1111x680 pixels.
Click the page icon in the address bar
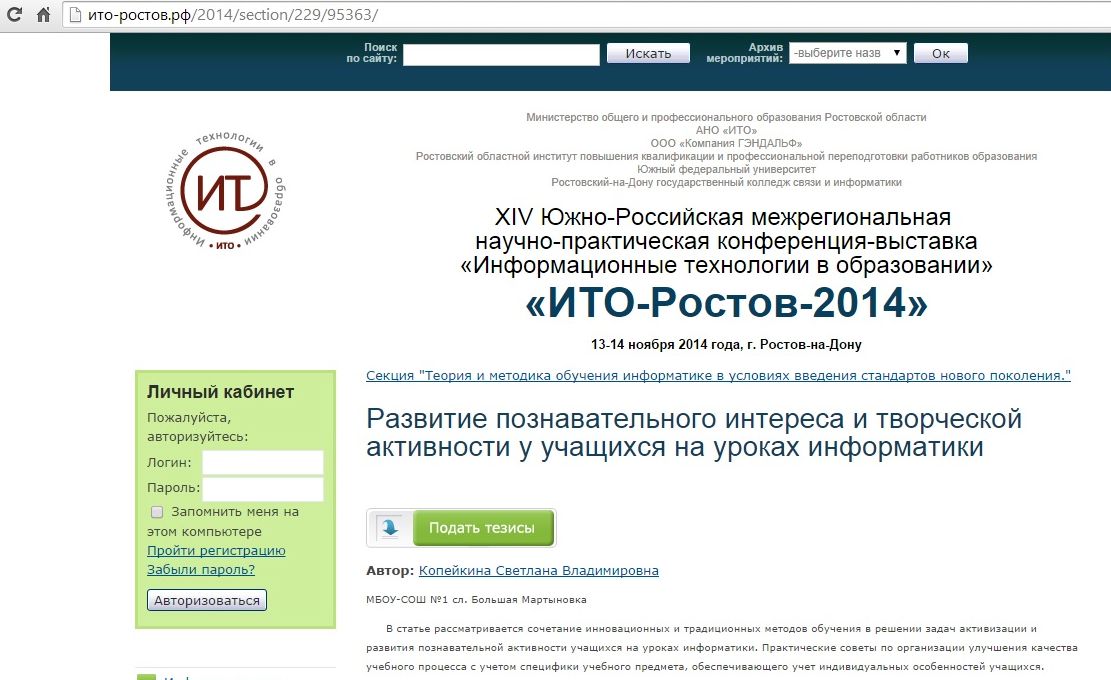pyautogui.click(x=75, y=16)
